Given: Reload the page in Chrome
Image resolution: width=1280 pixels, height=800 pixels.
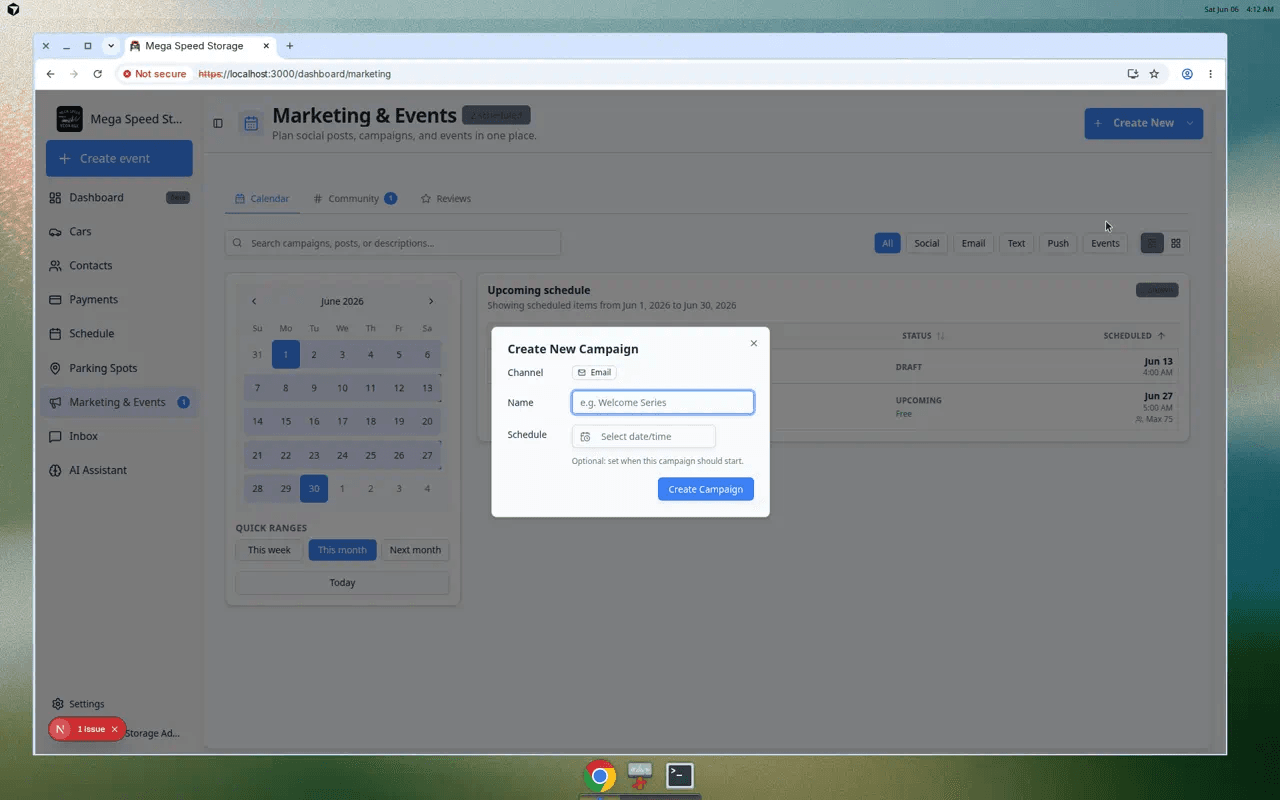Looking at the screenshot, I should pyautogui.click(x=97, y=74).
